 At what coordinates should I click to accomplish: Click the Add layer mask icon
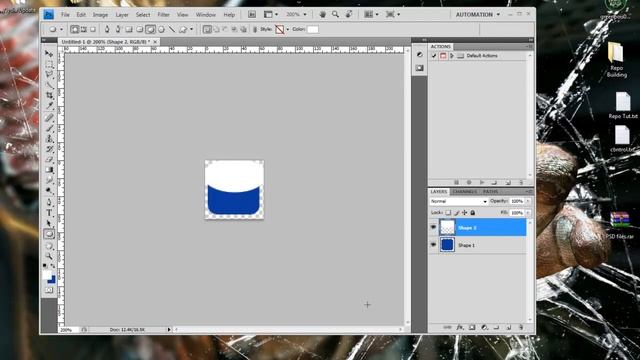tap(472, 327)
